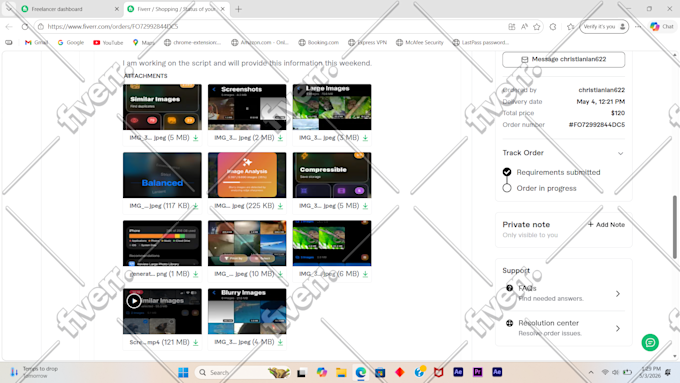Click the Requirements submitted checkmark

pos(507,172)
